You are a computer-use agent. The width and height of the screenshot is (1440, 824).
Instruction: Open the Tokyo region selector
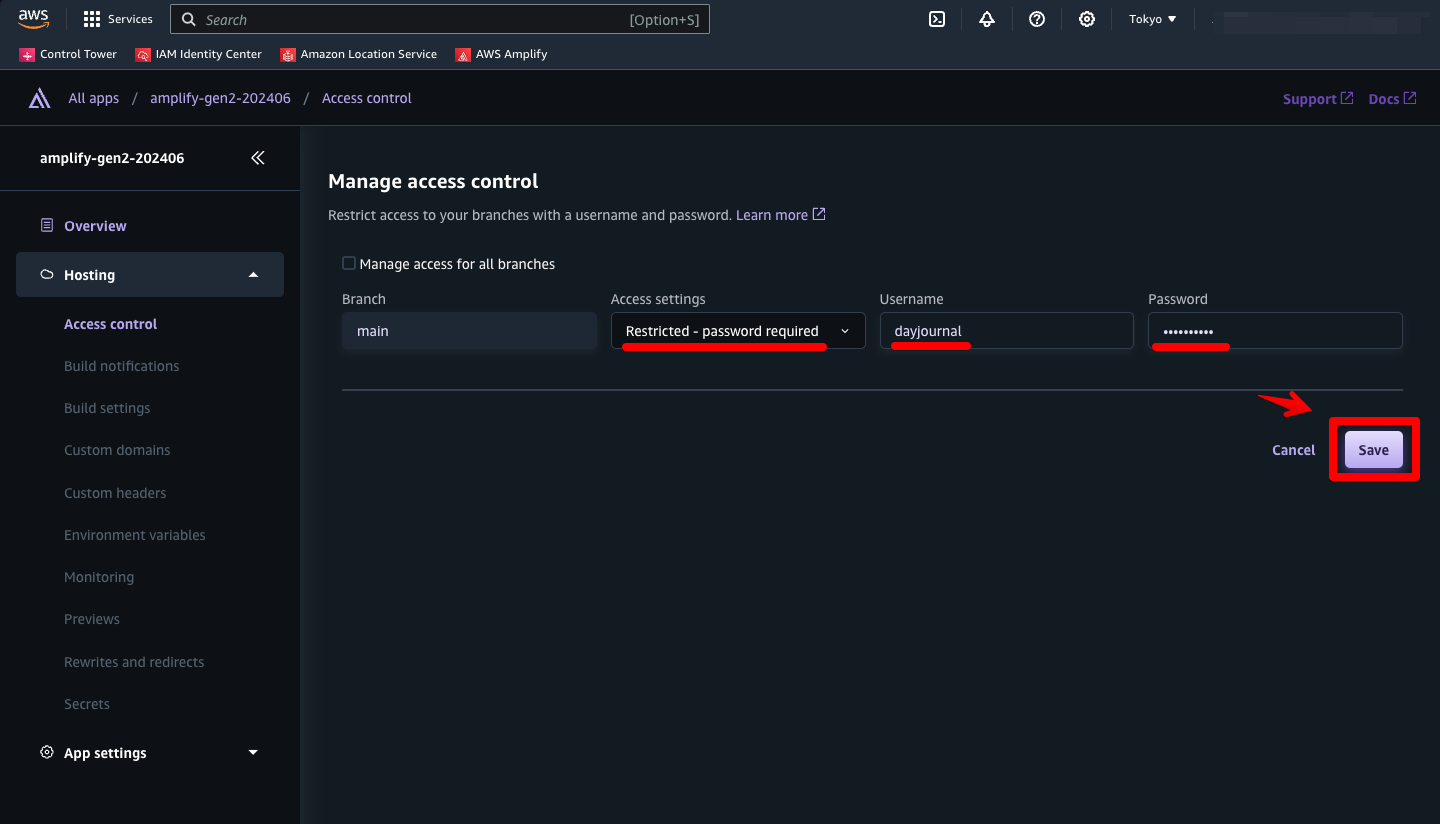[x=1152, y=19]
